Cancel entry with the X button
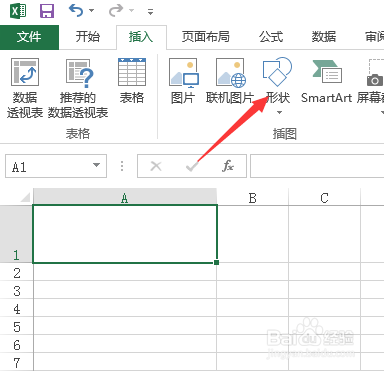 click(x=156, y=166)
